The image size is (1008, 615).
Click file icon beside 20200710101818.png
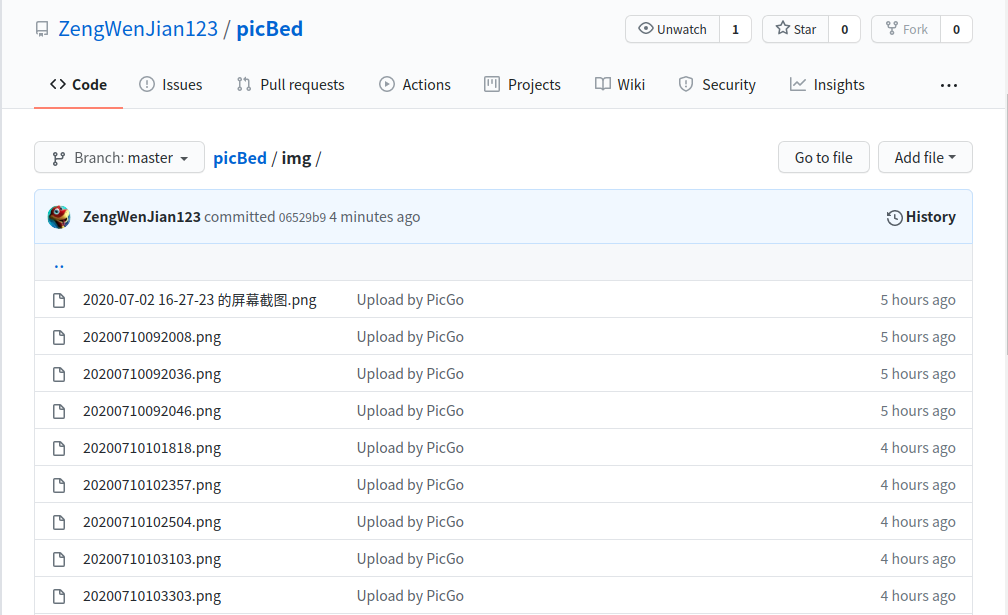pos(59,449)
